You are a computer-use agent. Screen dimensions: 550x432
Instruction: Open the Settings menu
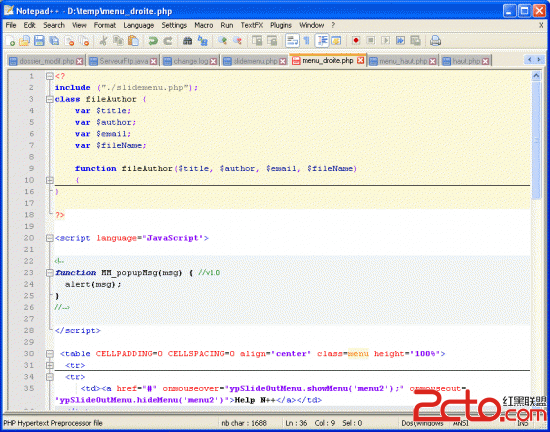(174, 25)
